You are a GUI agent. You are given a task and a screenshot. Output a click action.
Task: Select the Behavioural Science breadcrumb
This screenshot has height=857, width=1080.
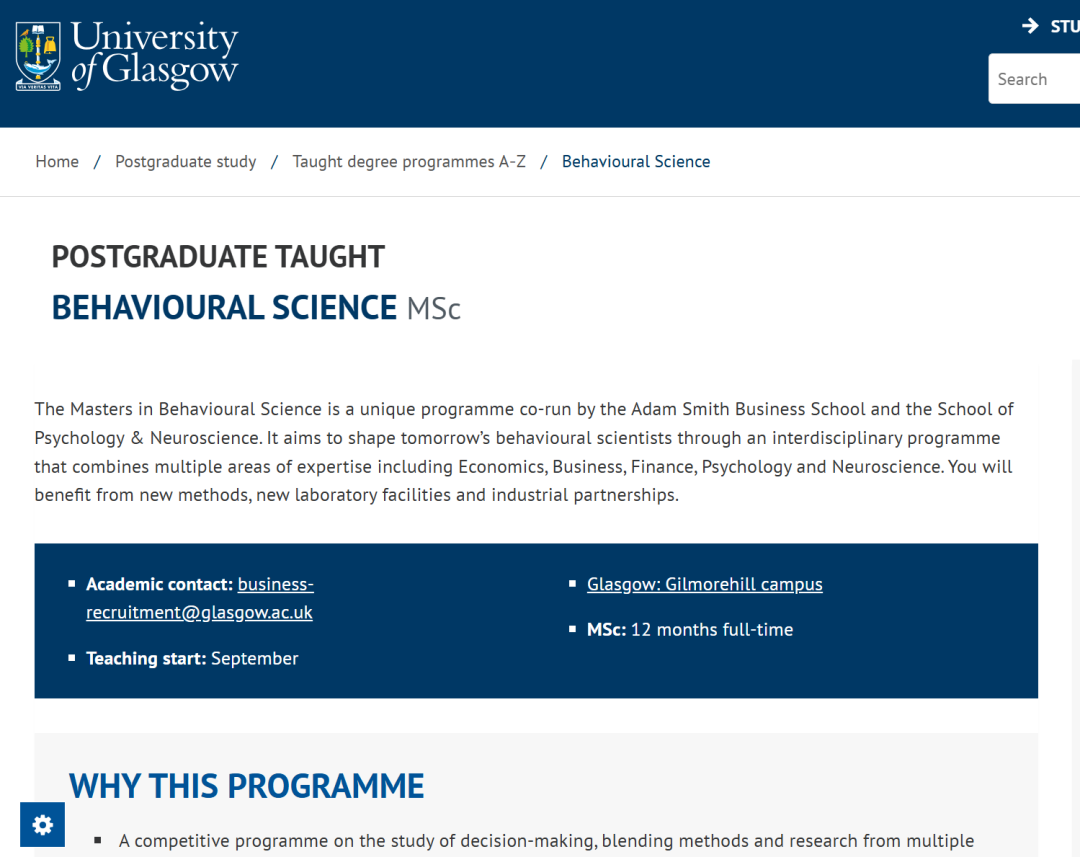(636, 161)
